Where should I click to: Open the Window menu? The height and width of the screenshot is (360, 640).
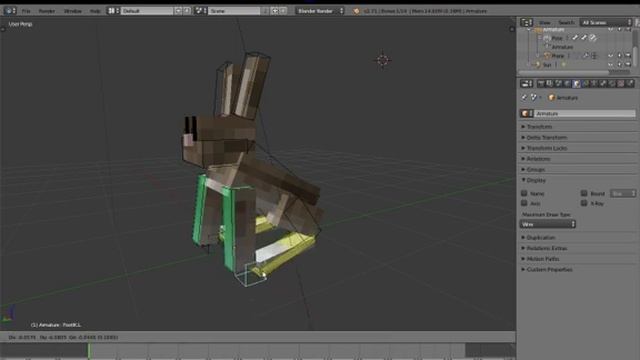(x=73, y=11)
